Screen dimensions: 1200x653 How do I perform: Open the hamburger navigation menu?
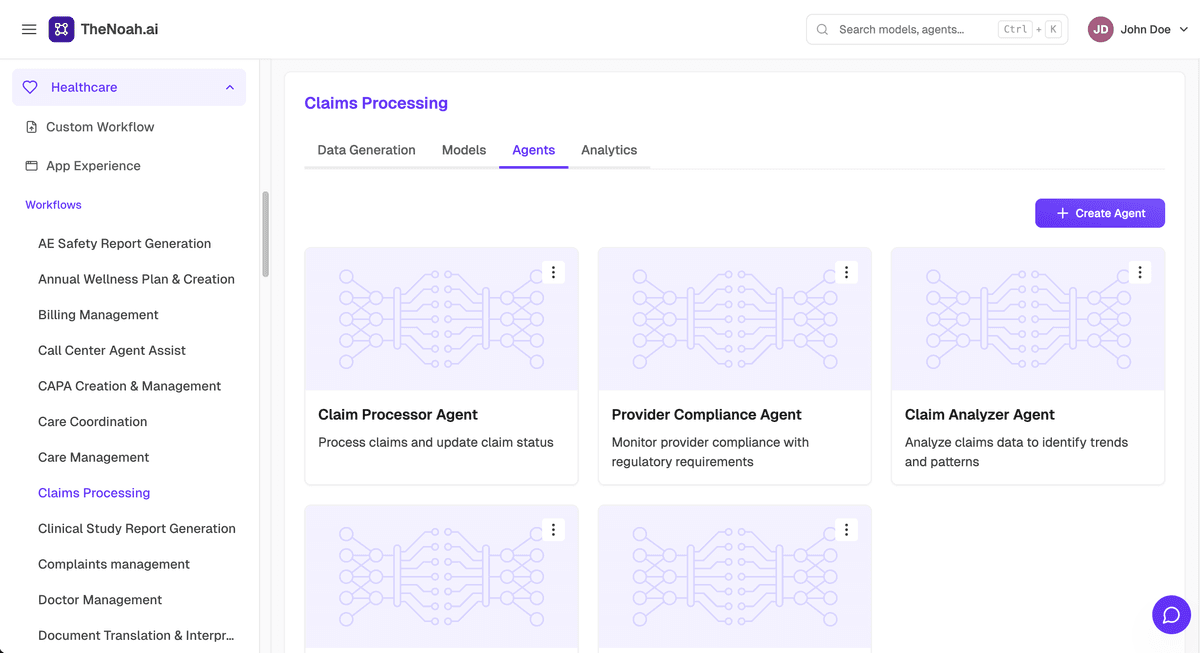click(x=29, y=29)
